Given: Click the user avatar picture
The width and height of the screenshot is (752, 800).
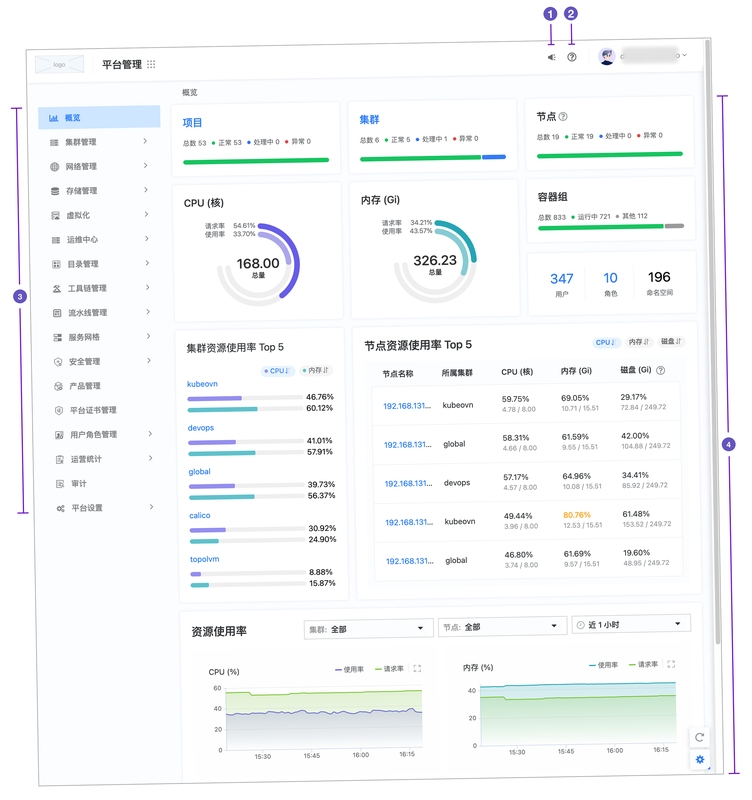Looking at the screenshot, I should (x=607, y=56).
